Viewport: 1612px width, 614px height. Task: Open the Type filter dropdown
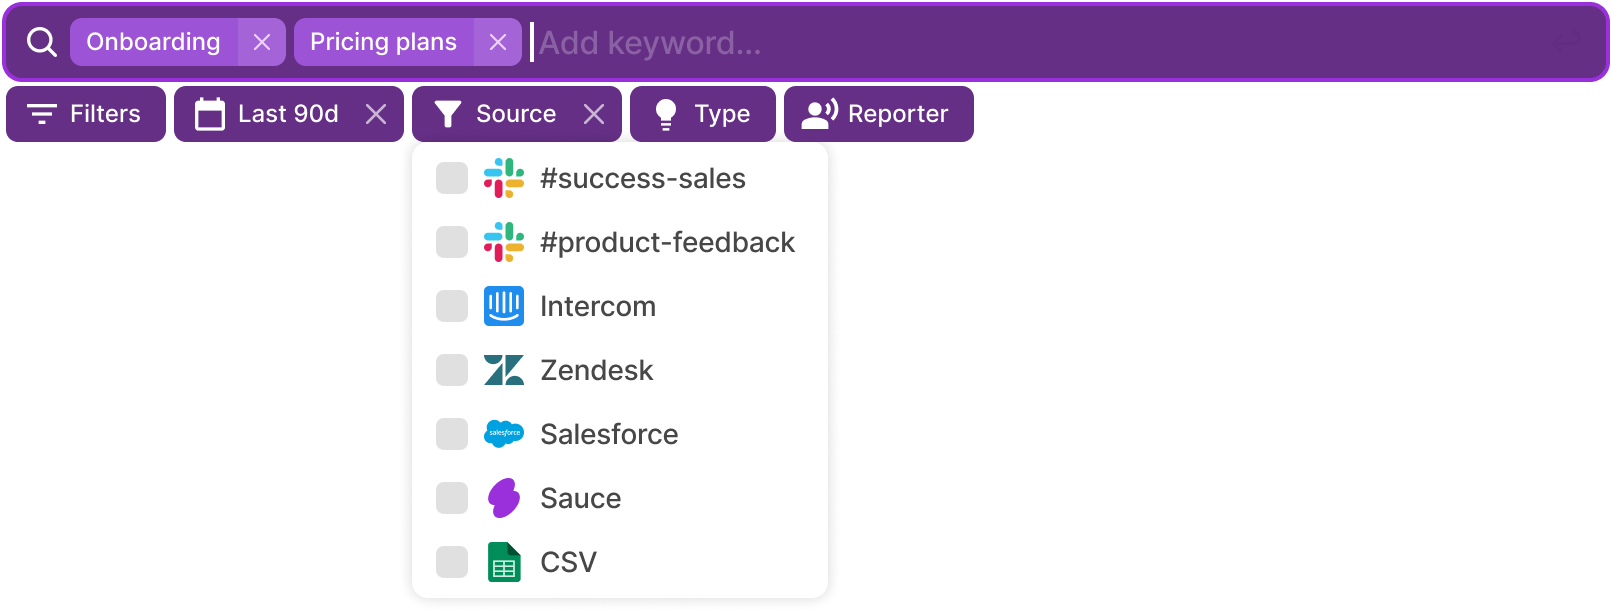tap(703, 113)
